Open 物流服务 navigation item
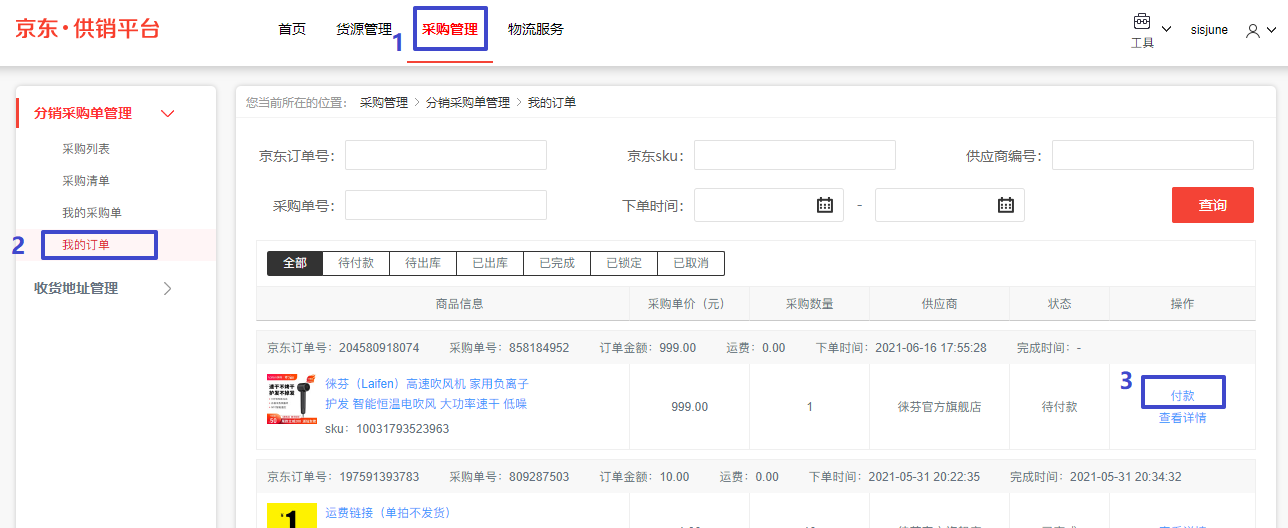Viewport: 1288px width, 528px height. tap(536, 29)
